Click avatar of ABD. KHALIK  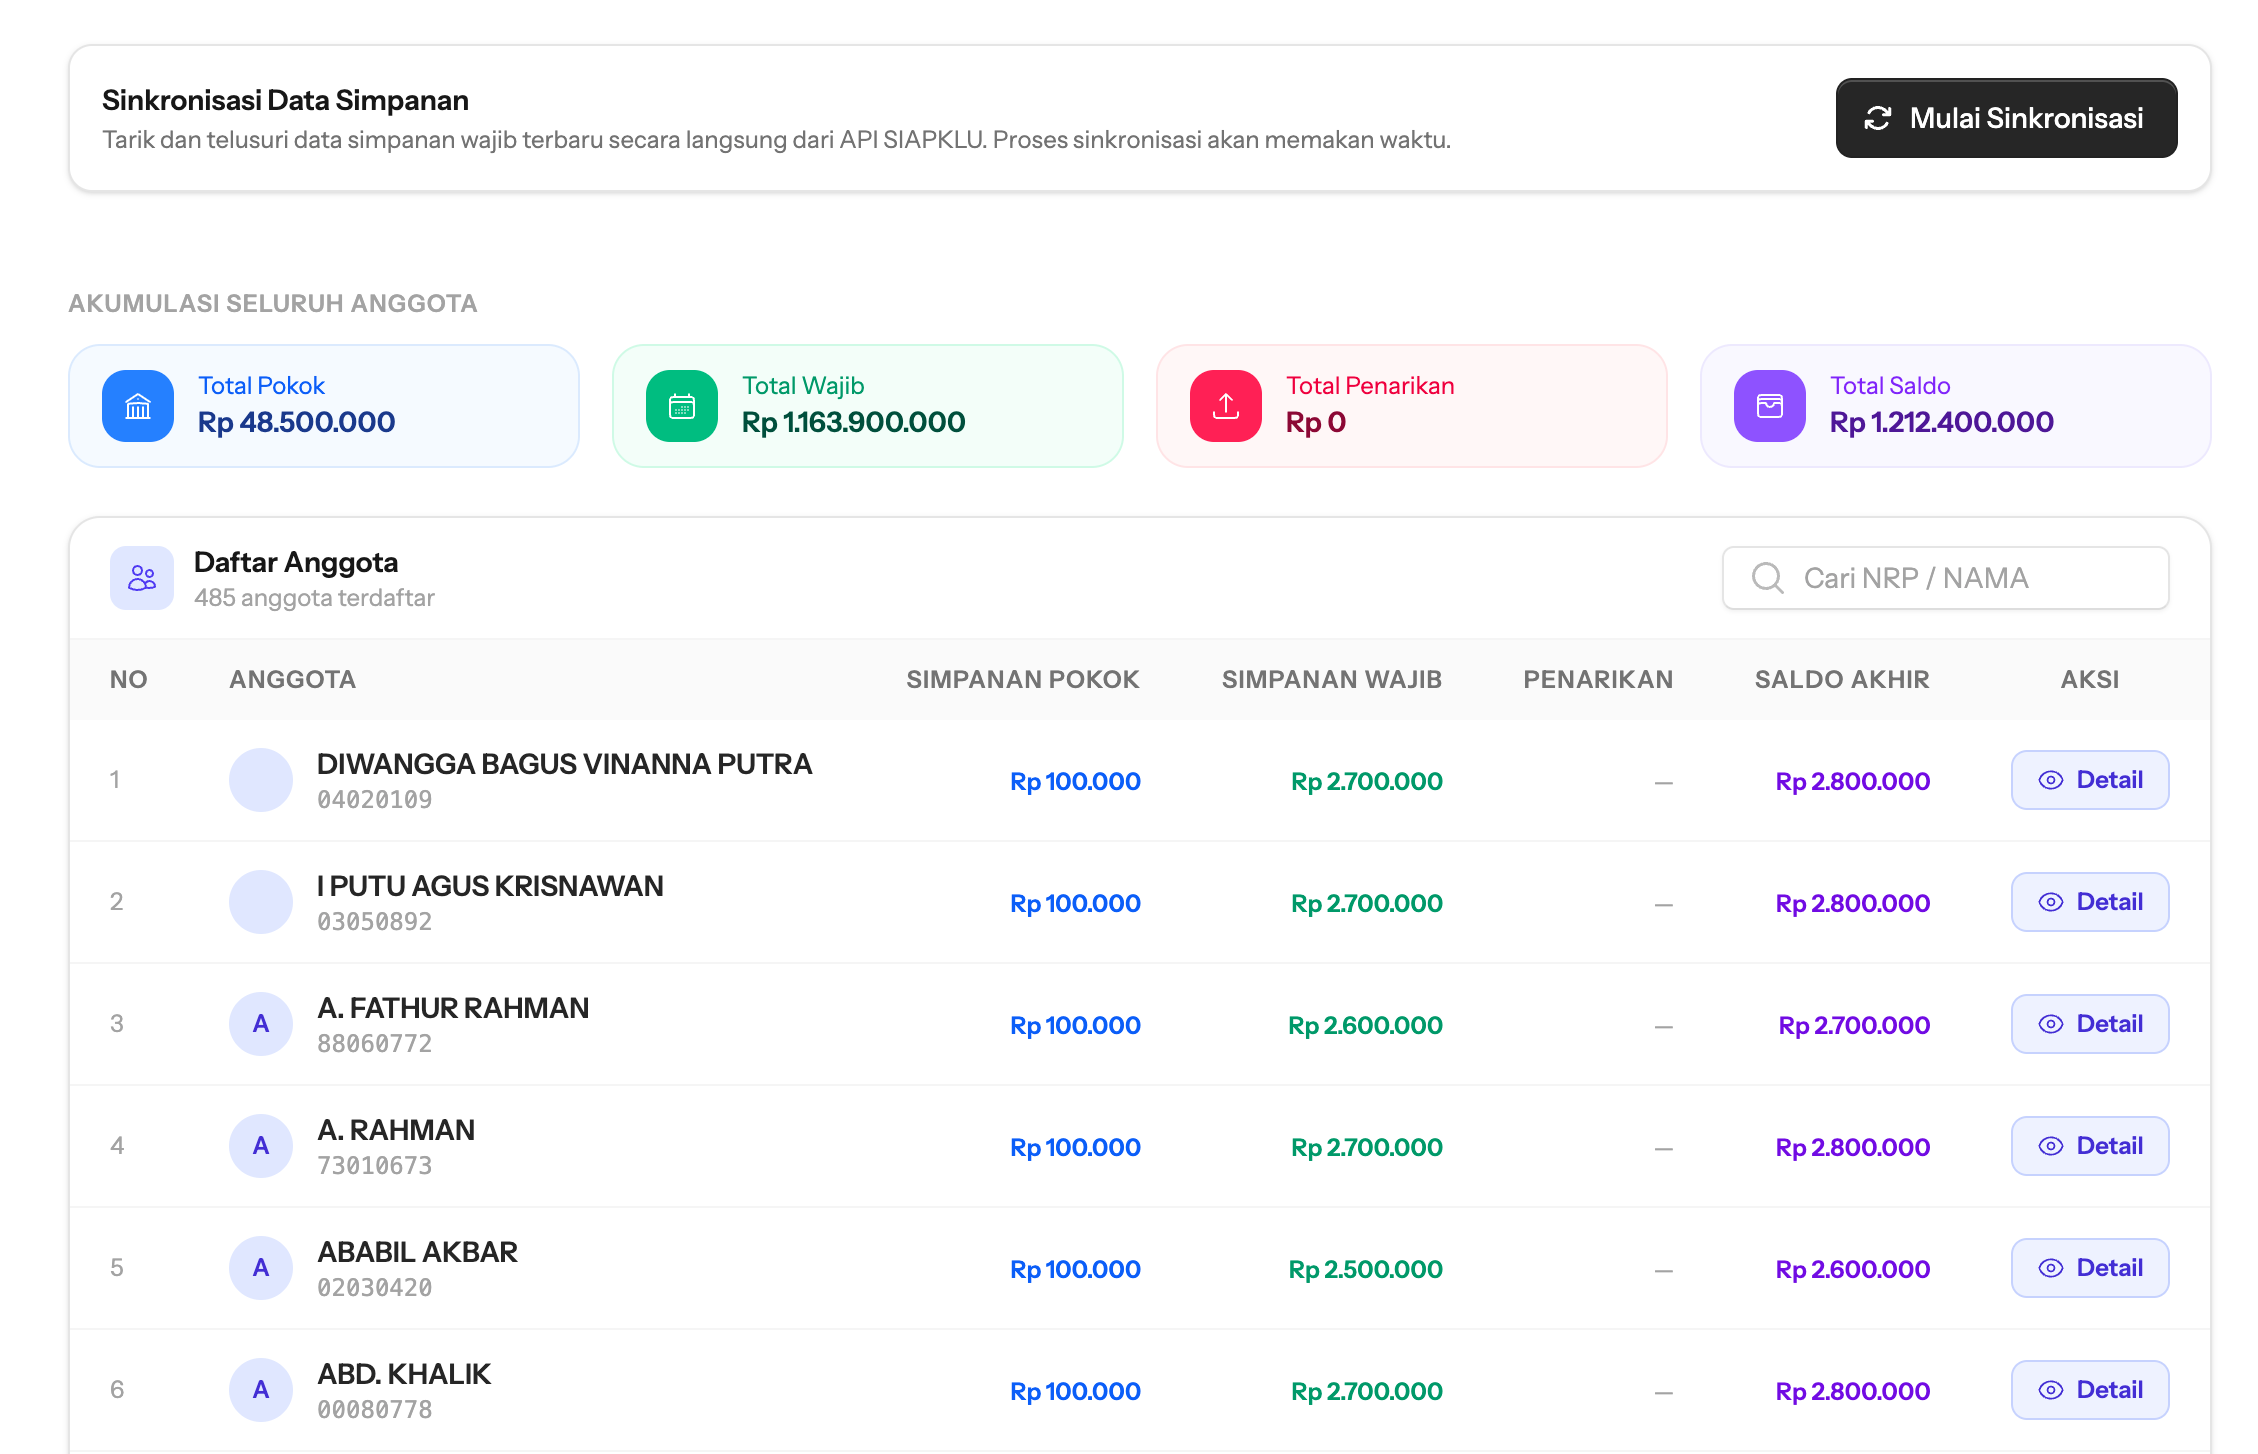[261, 1390]
